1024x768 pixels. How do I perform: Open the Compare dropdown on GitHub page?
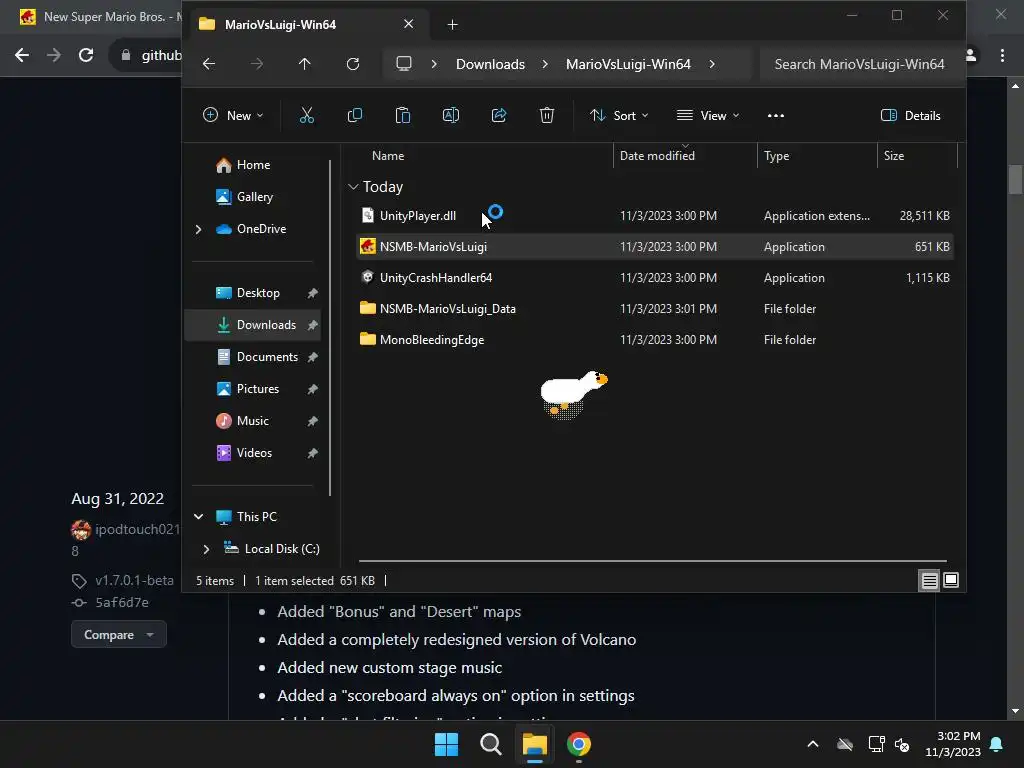click(x=119, y=634)
